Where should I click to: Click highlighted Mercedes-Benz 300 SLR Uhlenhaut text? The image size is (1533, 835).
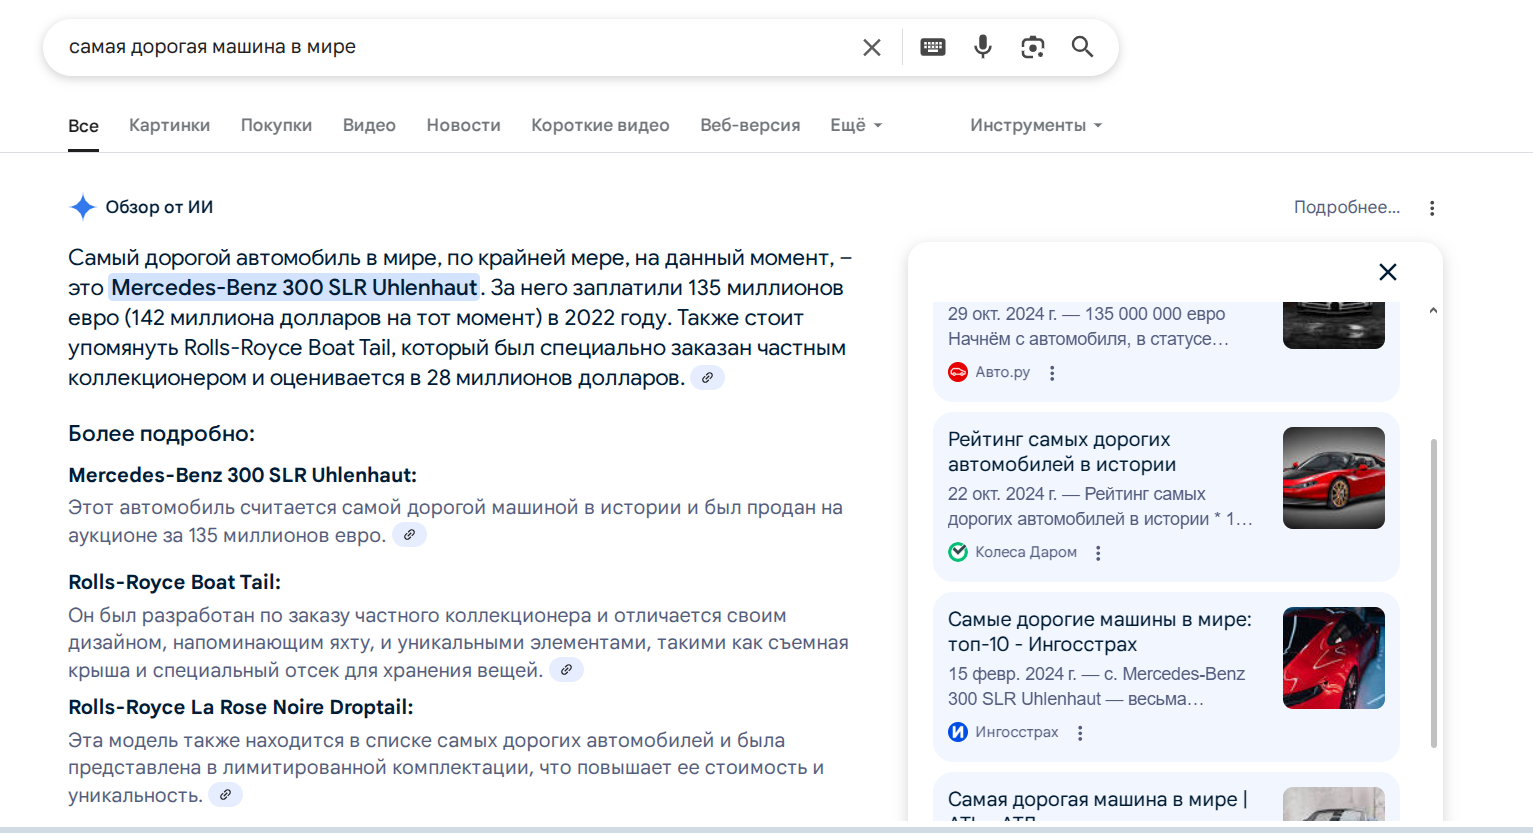(294, 288)
